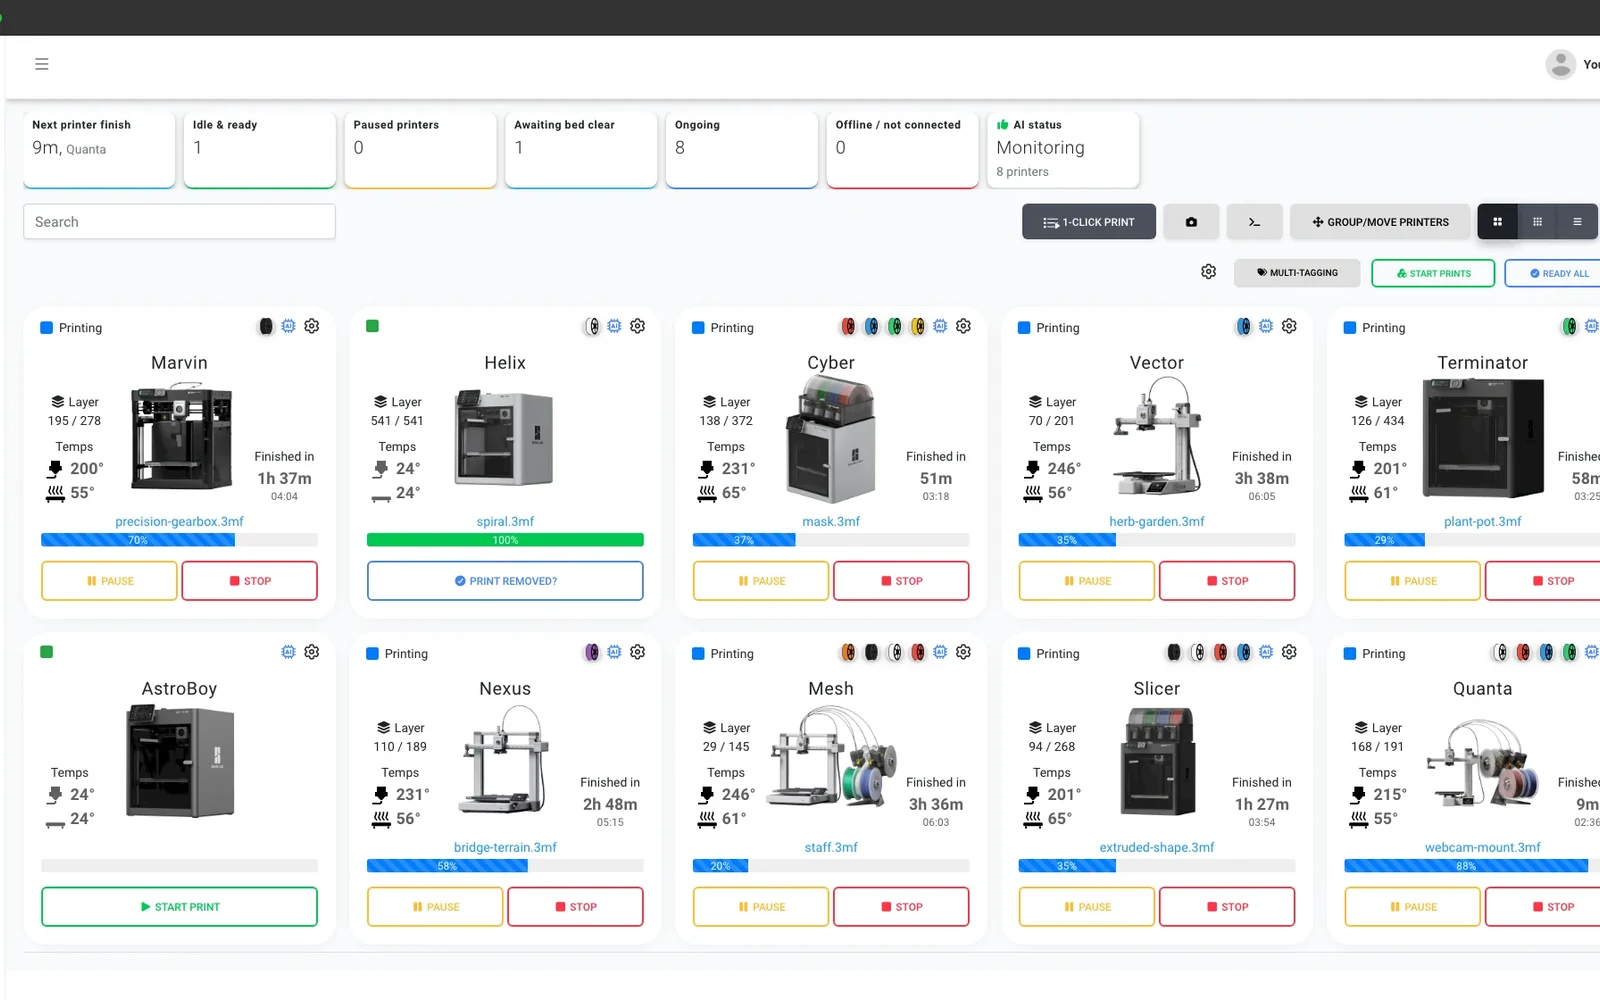Click Helix white filament spool icon
This screenshot has height=1000, width=1600.
(592, 326)
